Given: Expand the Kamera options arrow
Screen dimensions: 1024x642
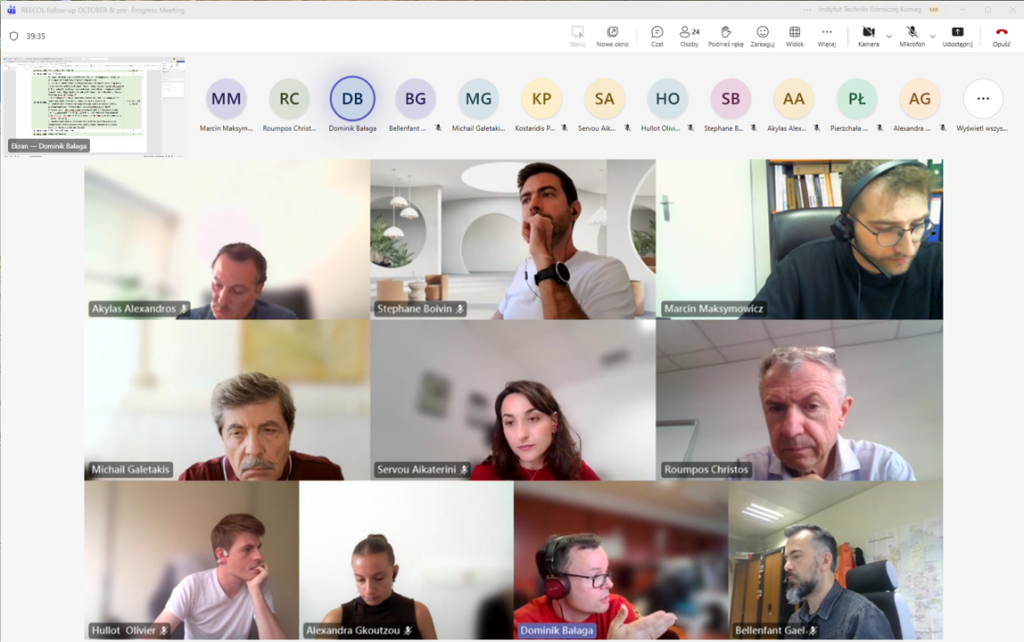Looking at the screenshot, I should (889, 35).
